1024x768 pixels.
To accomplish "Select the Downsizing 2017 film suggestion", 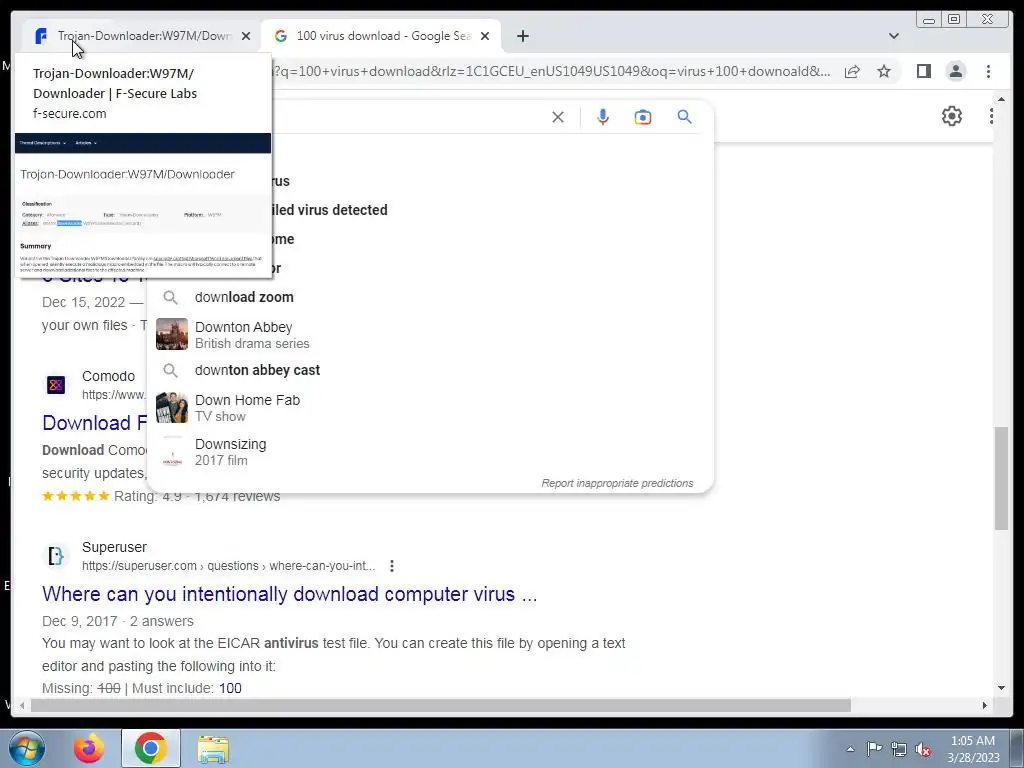I will point(430,451).
